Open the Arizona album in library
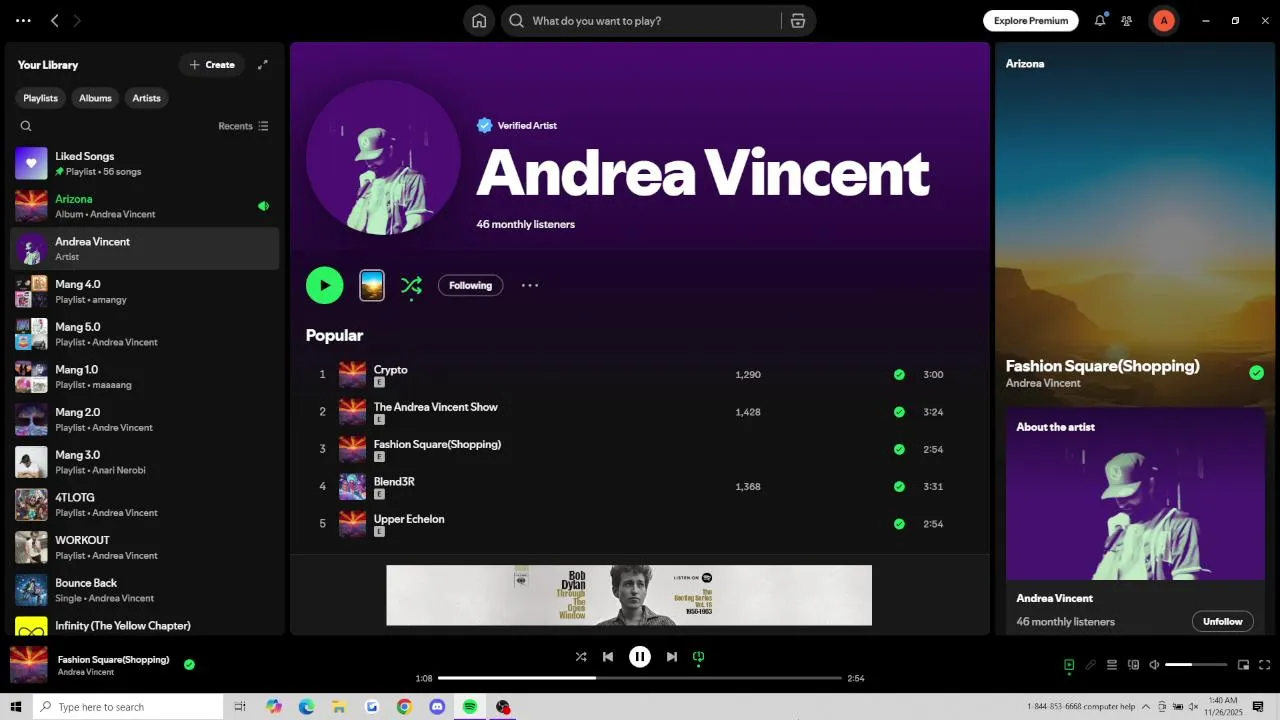This screenshot has width=1280, height=720. click(145, 206)
